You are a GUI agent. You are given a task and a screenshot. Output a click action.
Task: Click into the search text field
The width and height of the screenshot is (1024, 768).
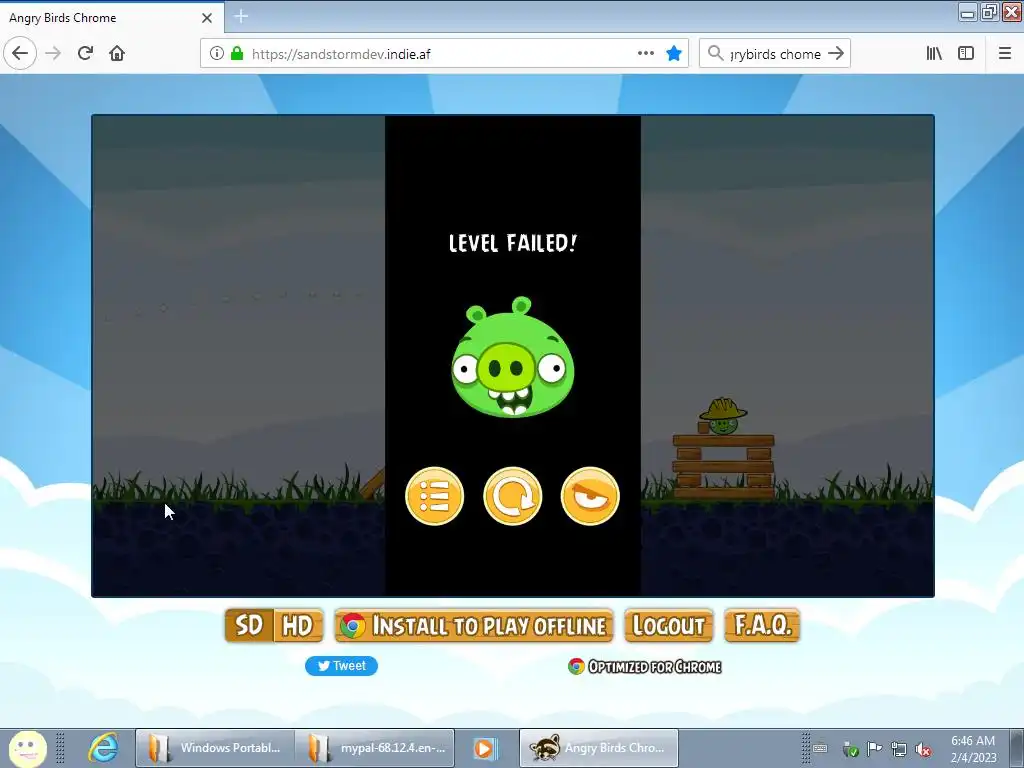(x=776, y=54)
